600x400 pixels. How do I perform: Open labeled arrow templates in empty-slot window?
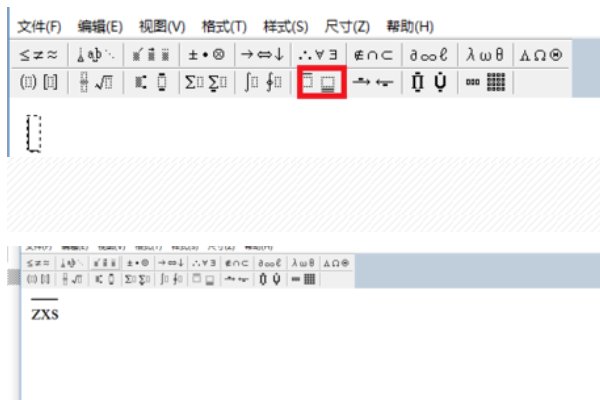point(374,82)
